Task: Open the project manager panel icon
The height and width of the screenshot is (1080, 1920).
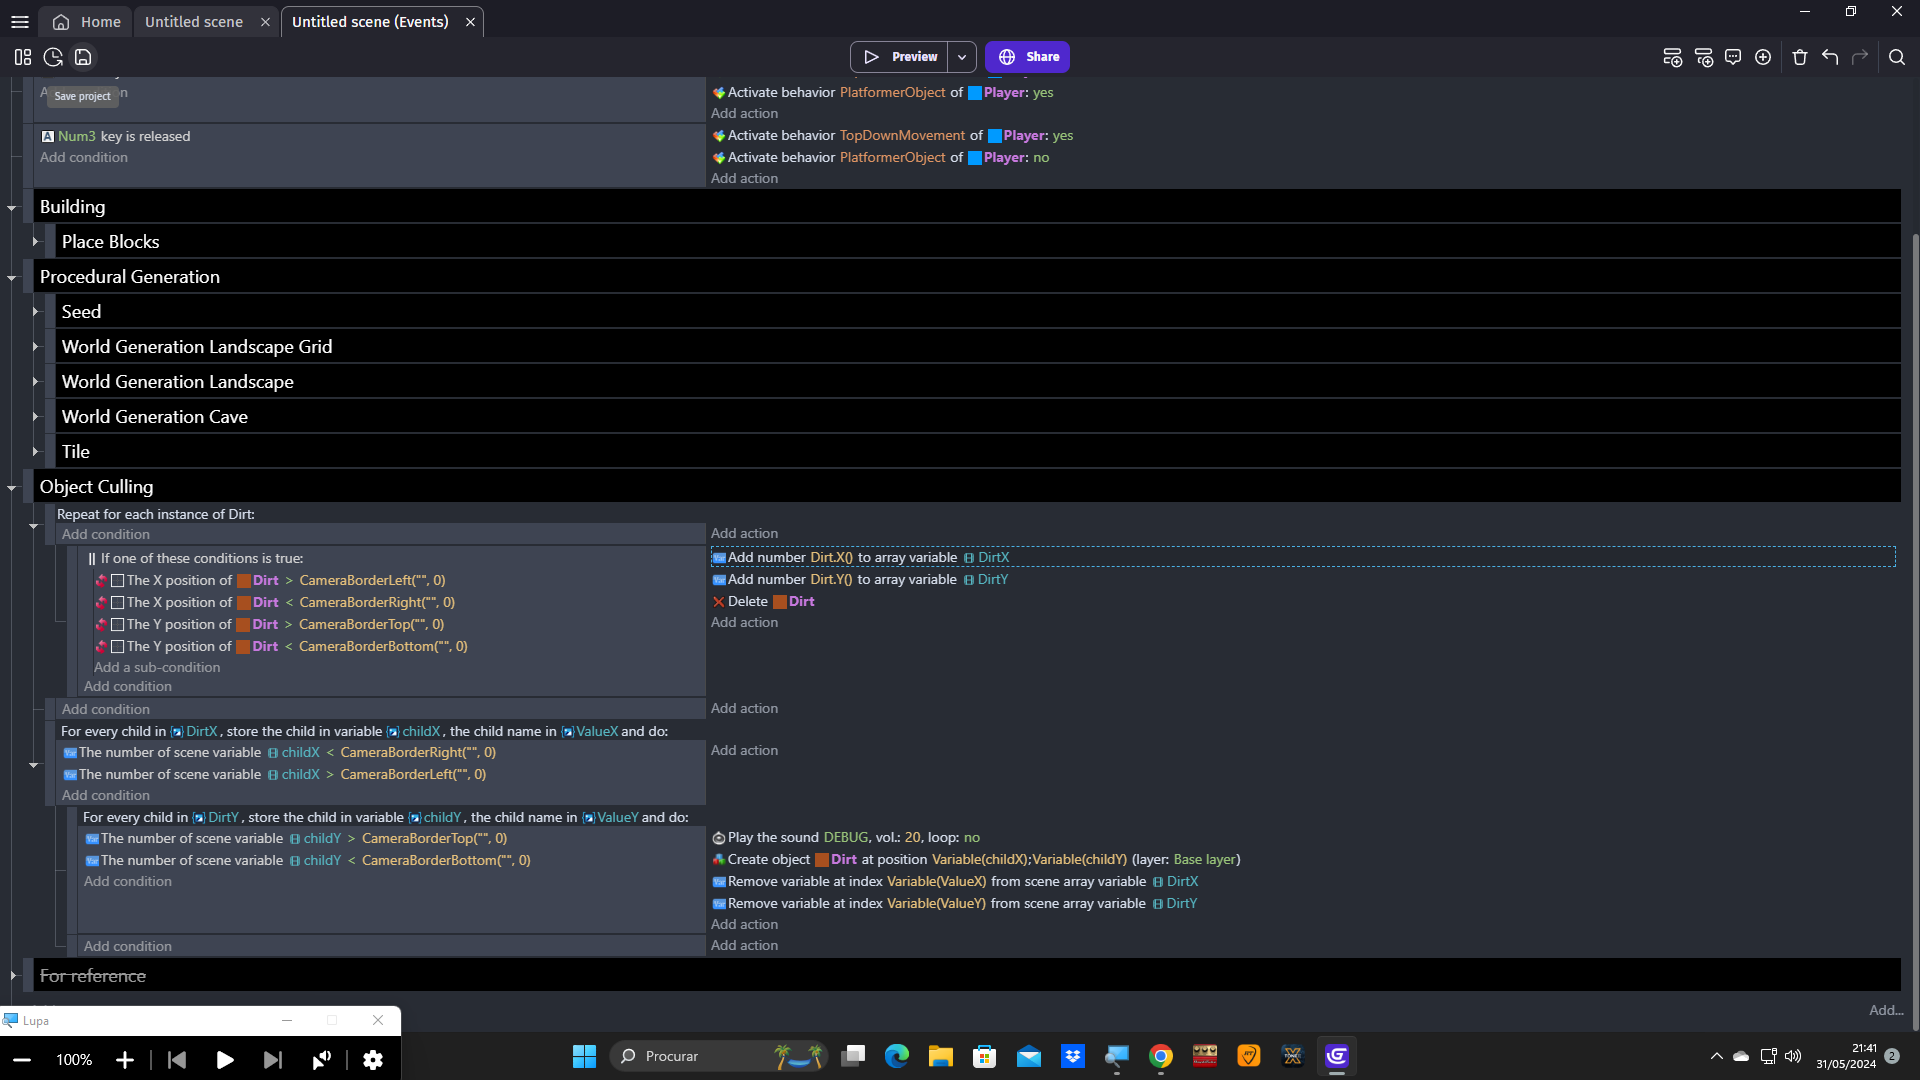Action: tap(23, 57)
